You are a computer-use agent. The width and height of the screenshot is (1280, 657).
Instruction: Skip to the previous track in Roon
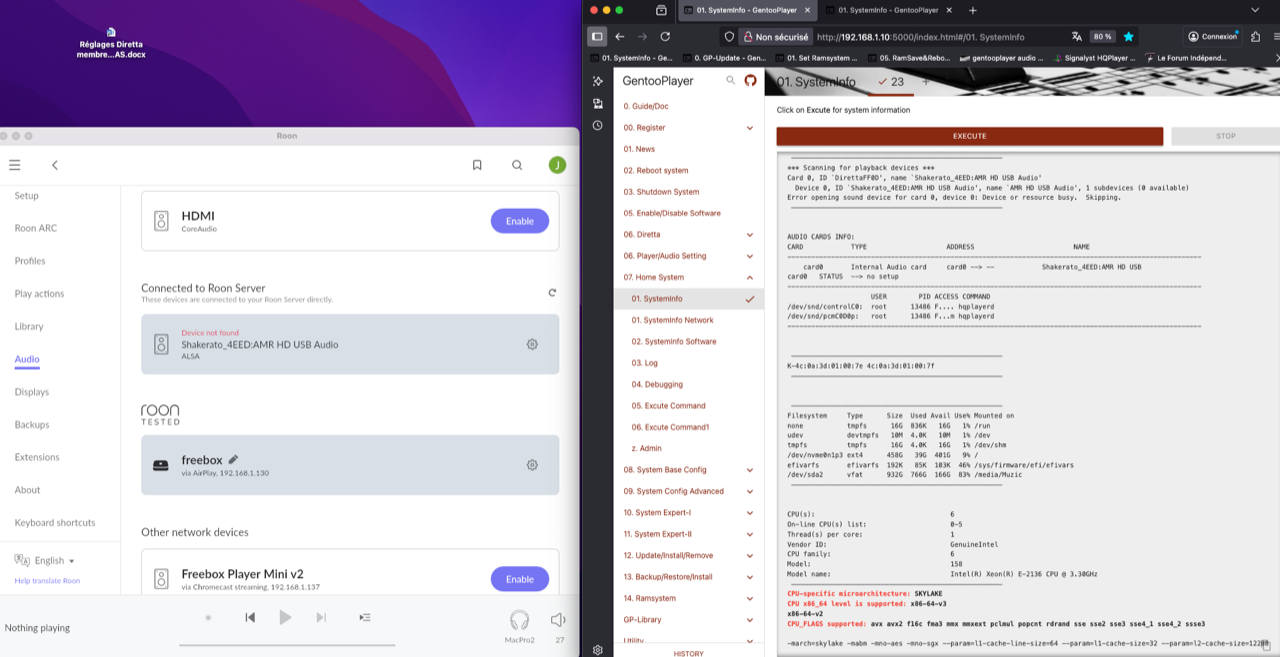point(250,618)
